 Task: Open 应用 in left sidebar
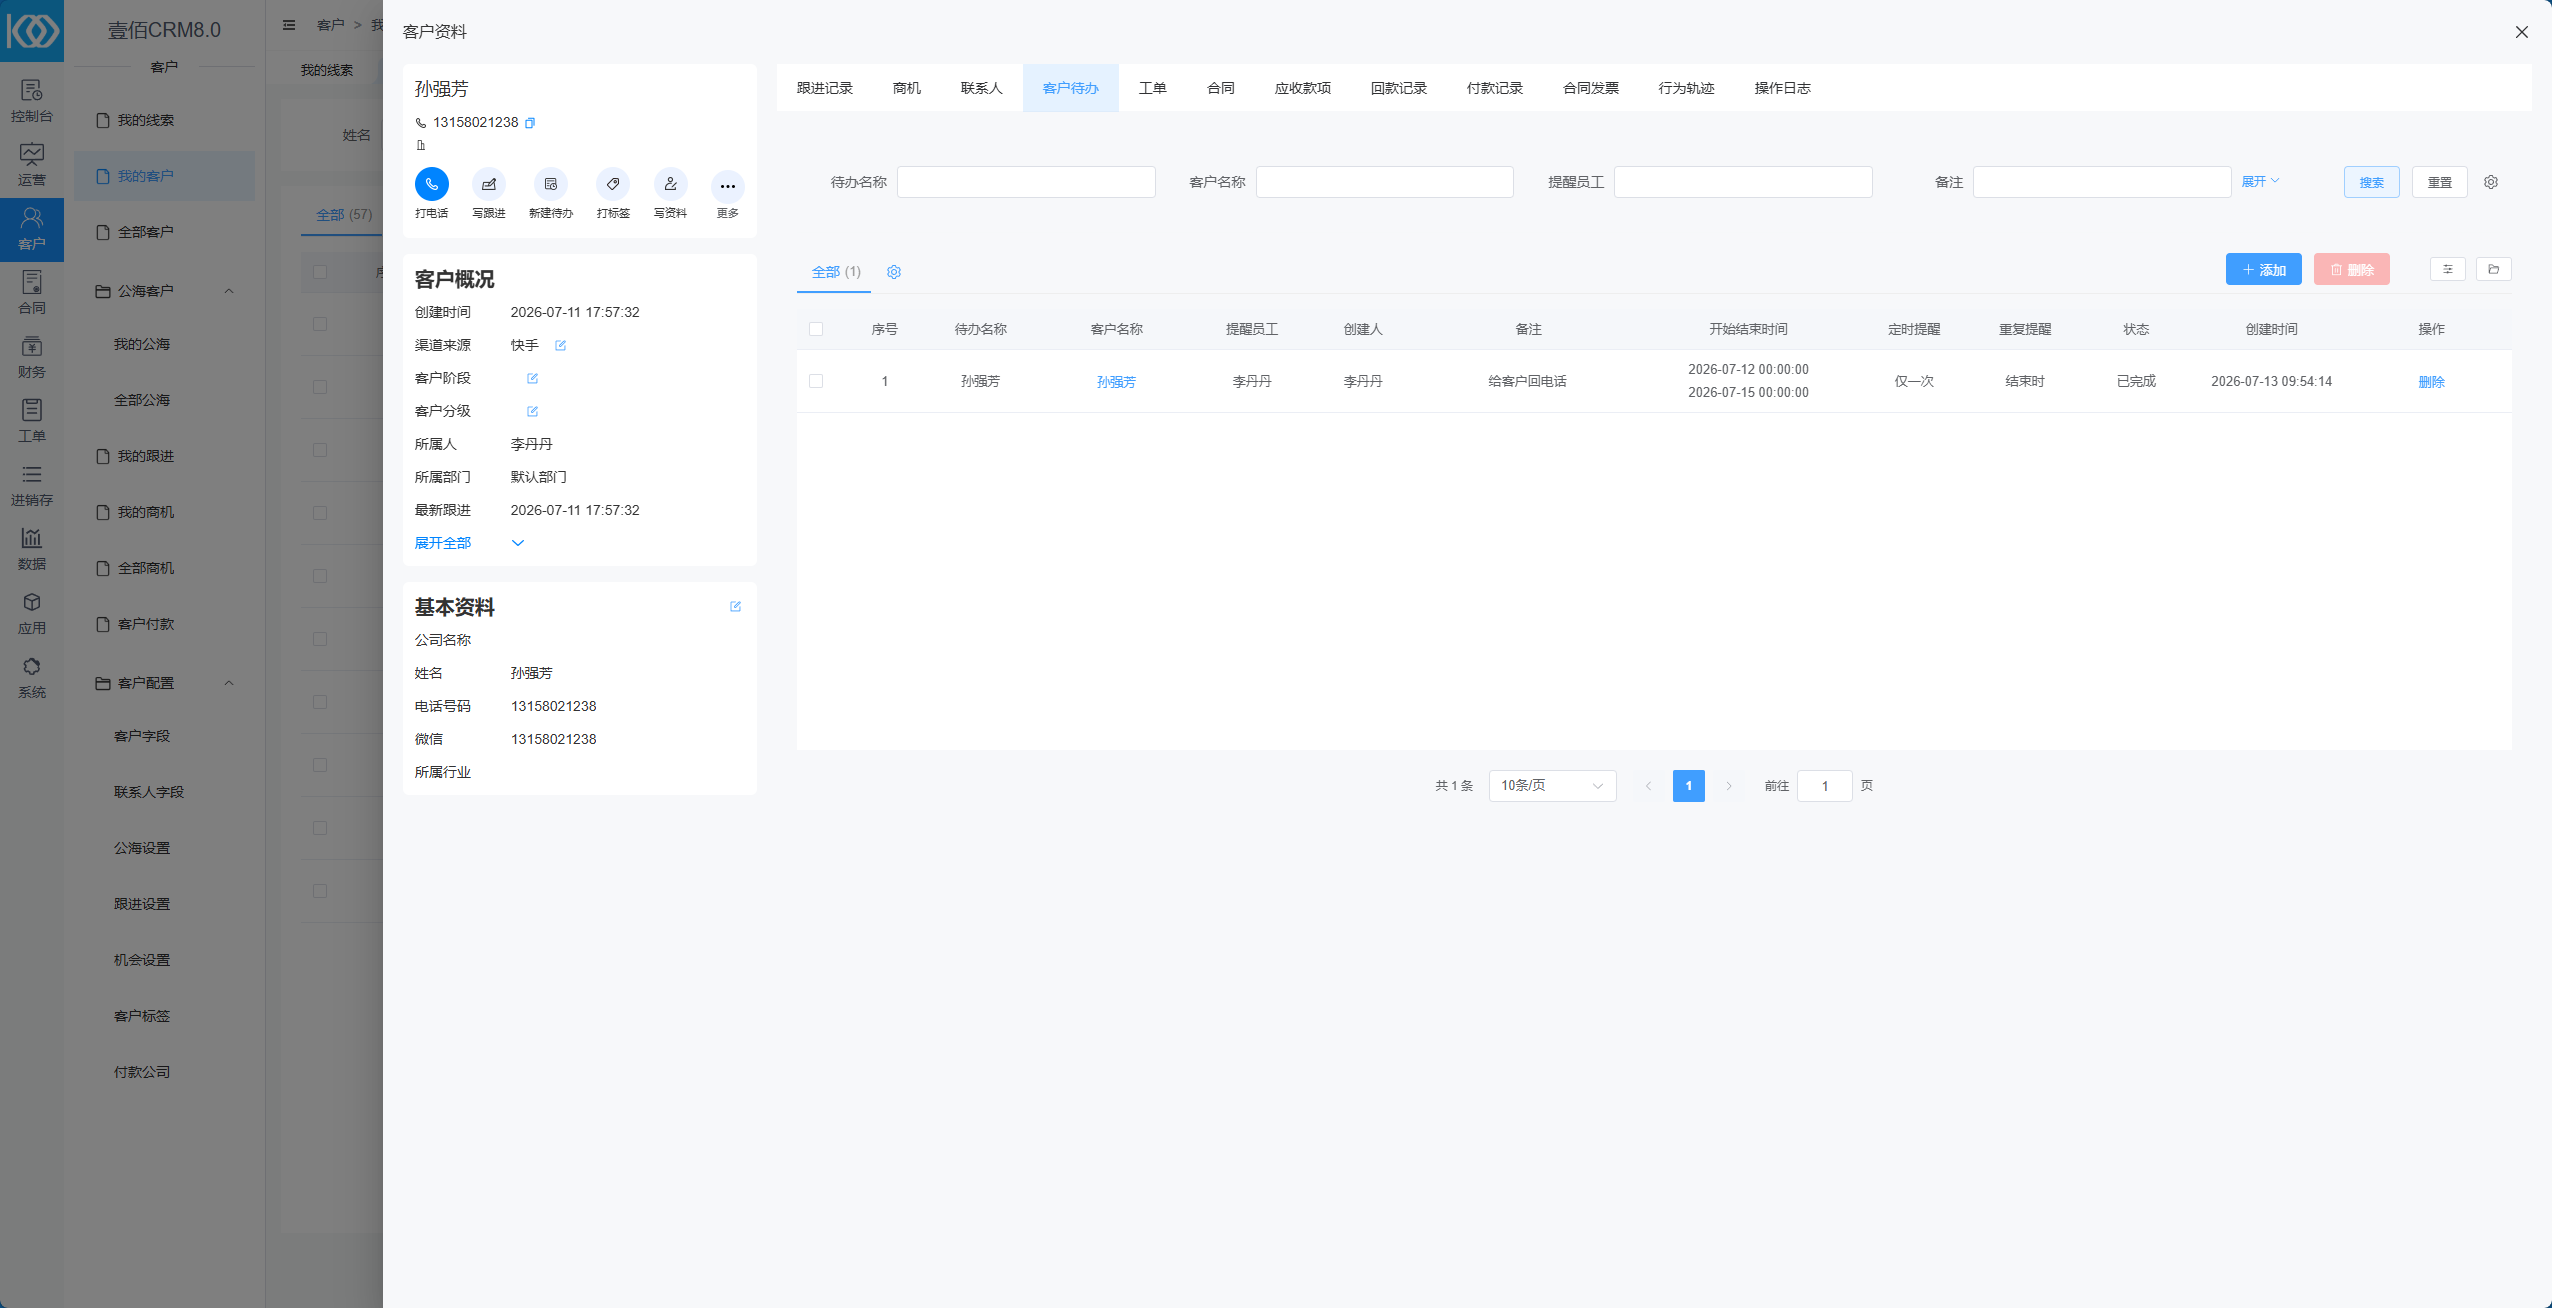coord(32,614)
